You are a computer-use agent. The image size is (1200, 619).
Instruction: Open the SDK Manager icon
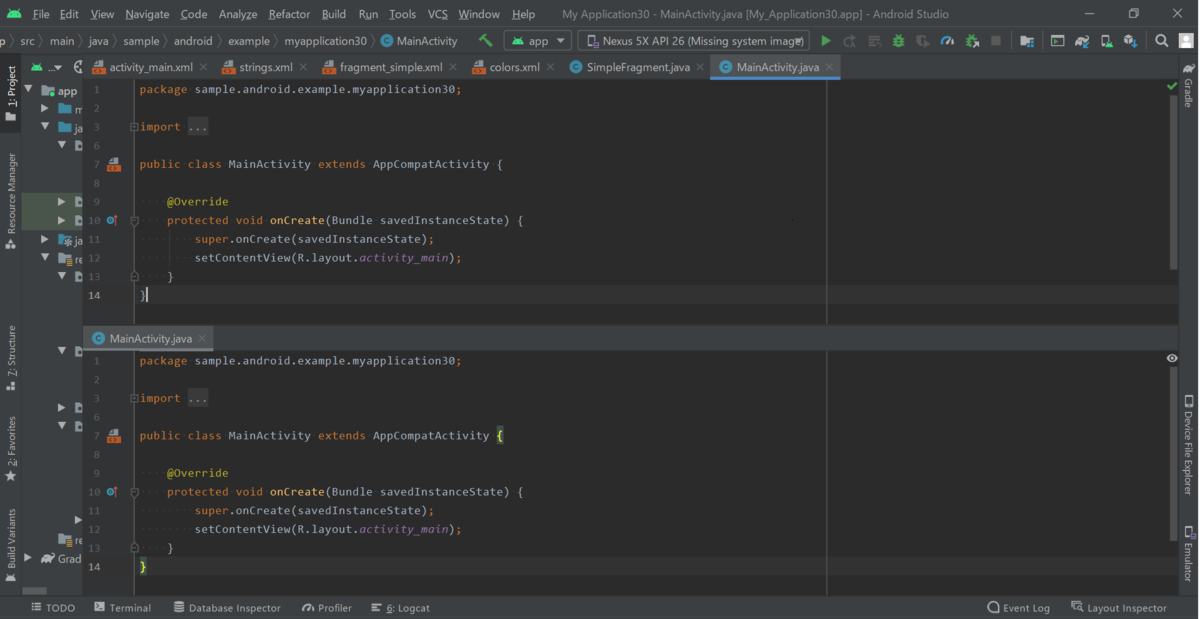point(1130,41)
